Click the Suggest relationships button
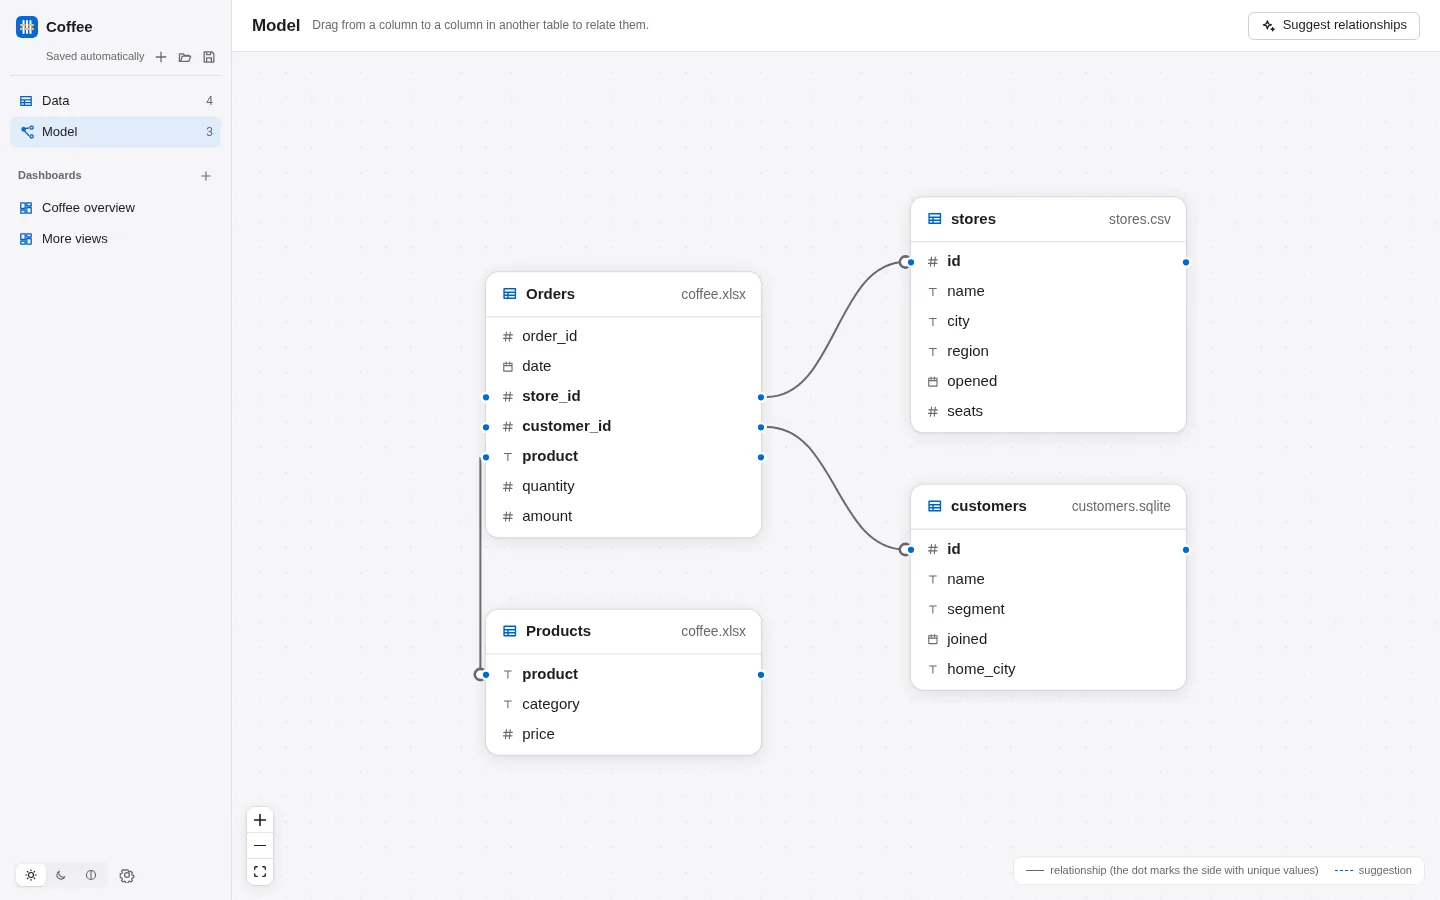 pos(1334,26)
